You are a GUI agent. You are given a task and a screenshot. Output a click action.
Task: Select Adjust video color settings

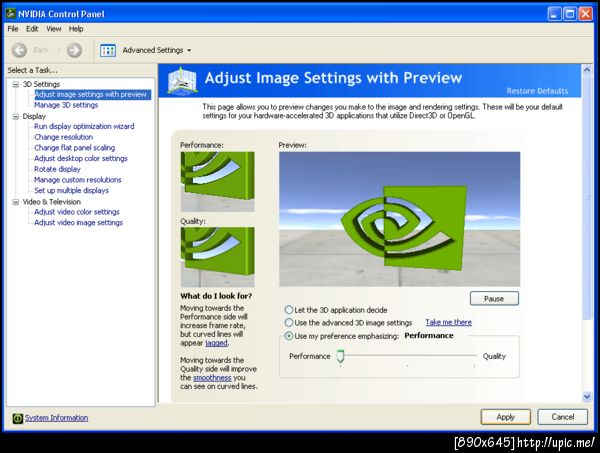tap(77, 212)
